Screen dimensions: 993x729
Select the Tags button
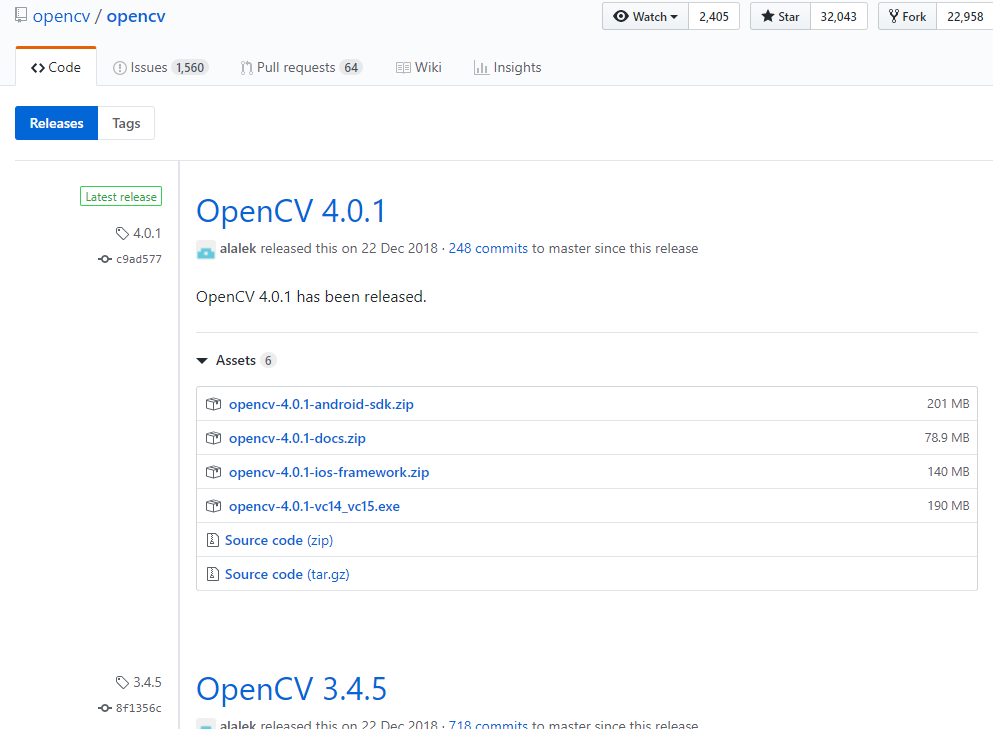(x=126, y=123)
